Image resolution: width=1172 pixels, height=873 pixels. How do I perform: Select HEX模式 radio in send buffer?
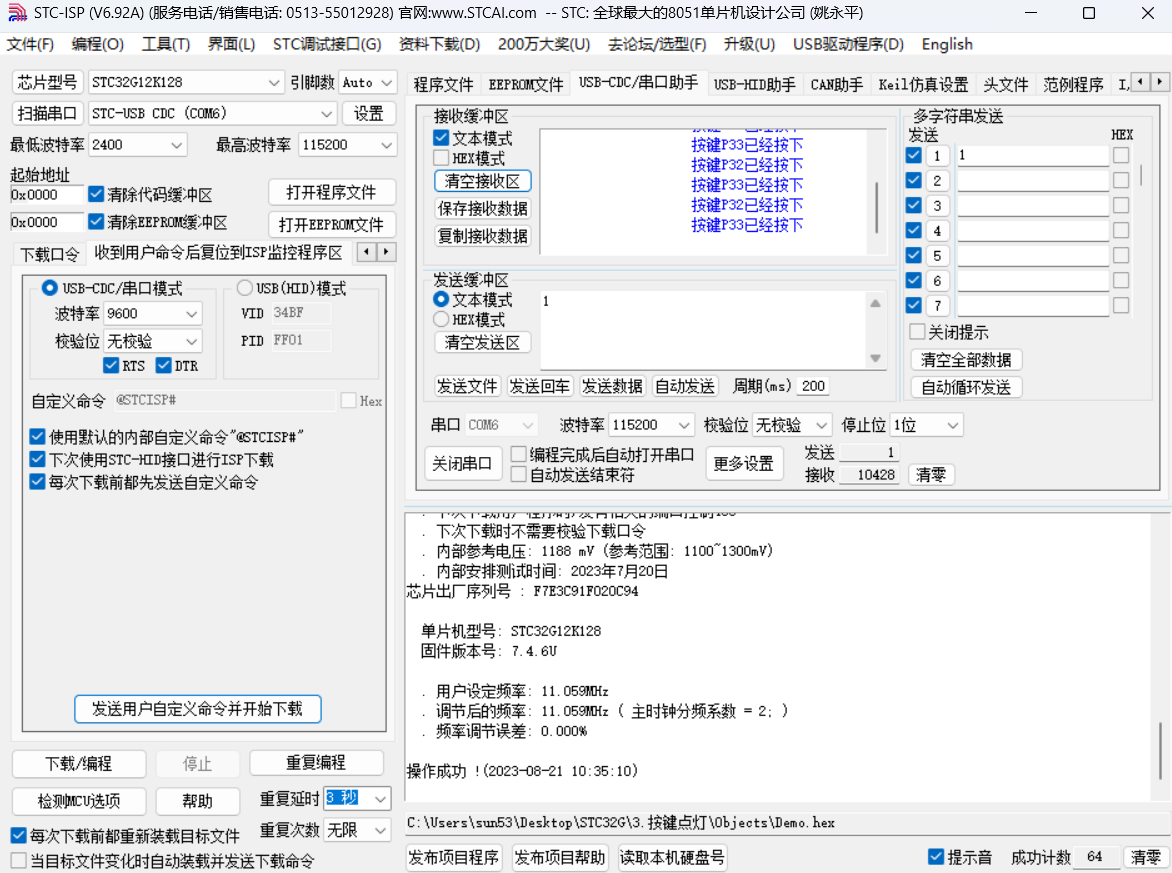[x=441, y=319]
